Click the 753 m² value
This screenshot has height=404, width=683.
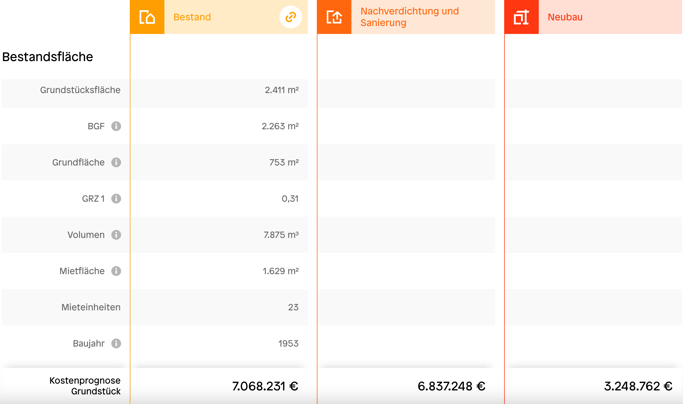click(284, 162)
